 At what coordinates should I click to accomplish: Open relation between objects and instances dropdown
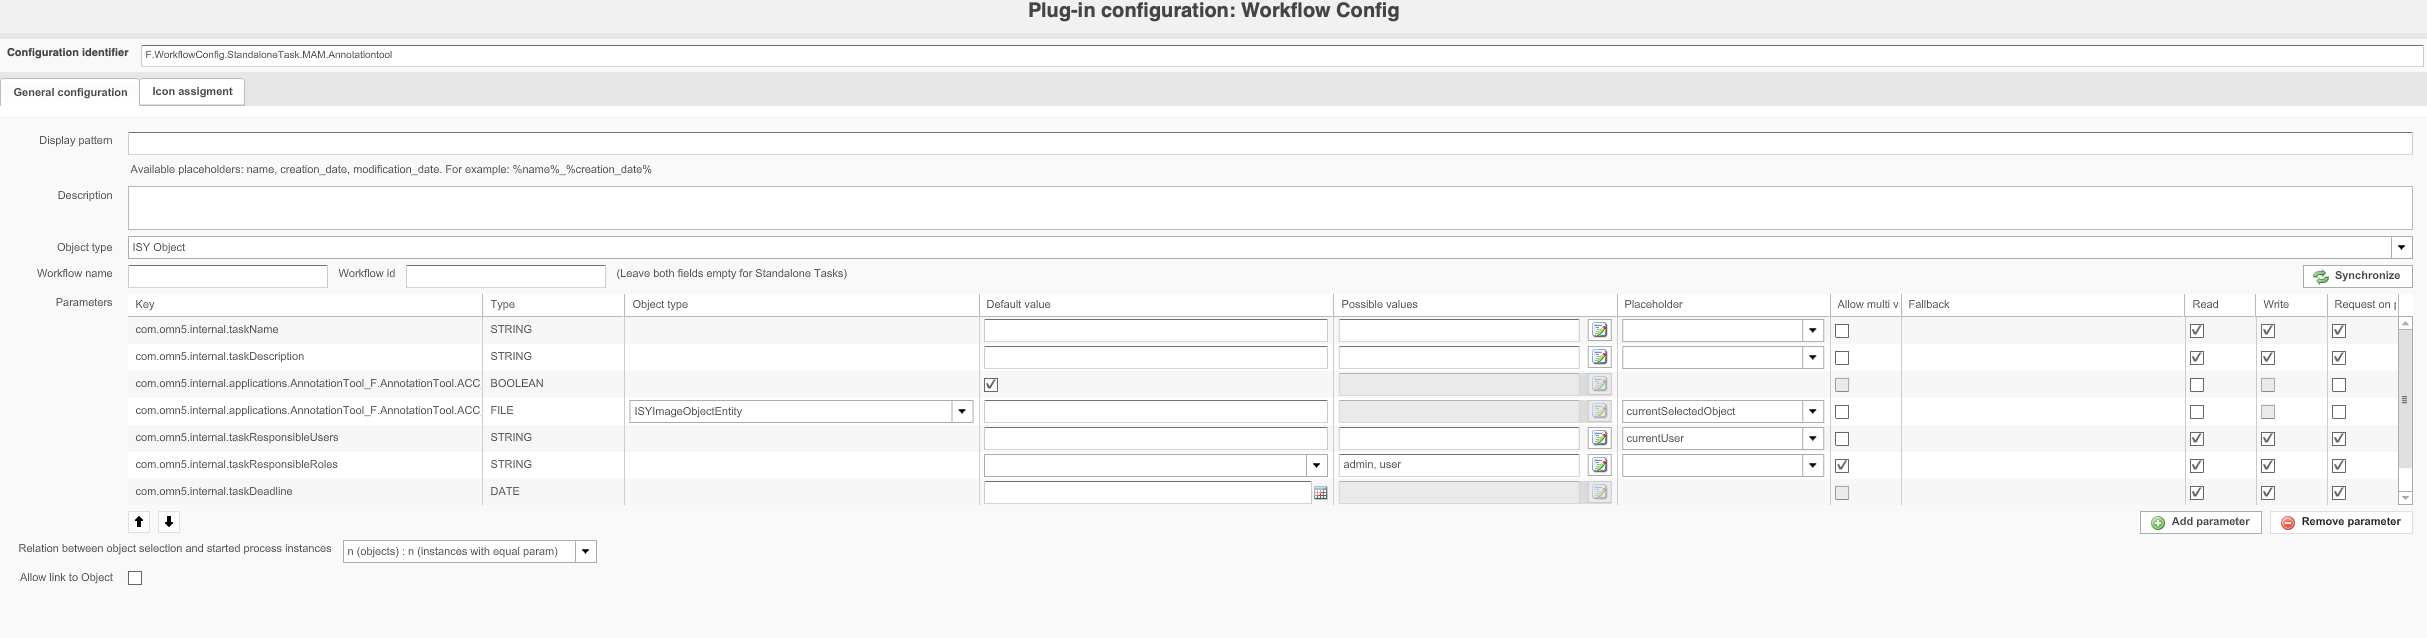[x=585, y=551]
